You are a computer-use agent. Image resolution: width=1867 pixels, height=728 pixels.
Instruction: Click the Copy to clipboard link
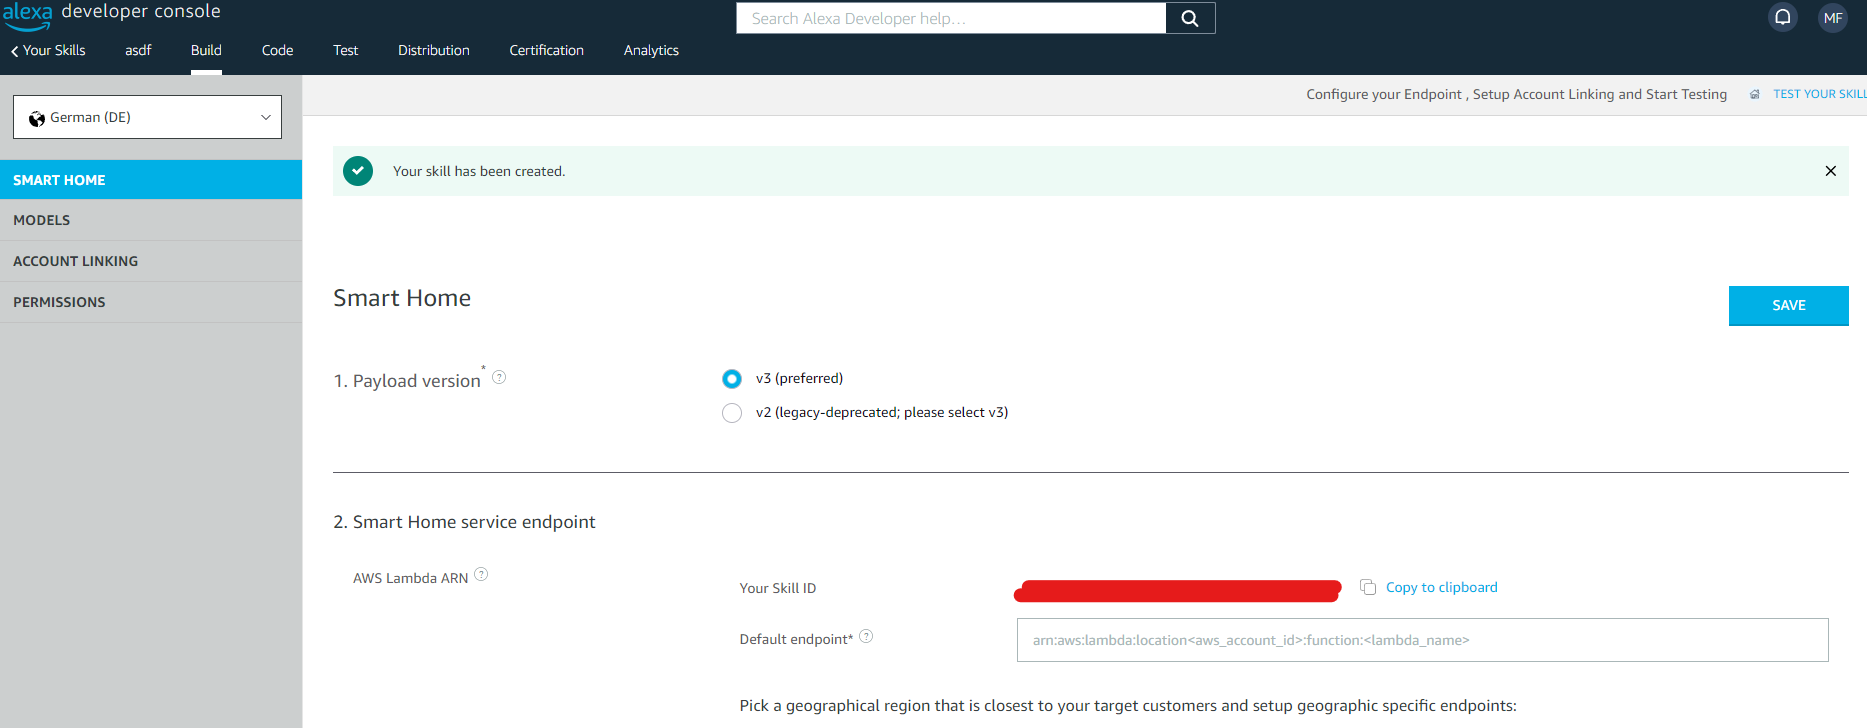1441,587
